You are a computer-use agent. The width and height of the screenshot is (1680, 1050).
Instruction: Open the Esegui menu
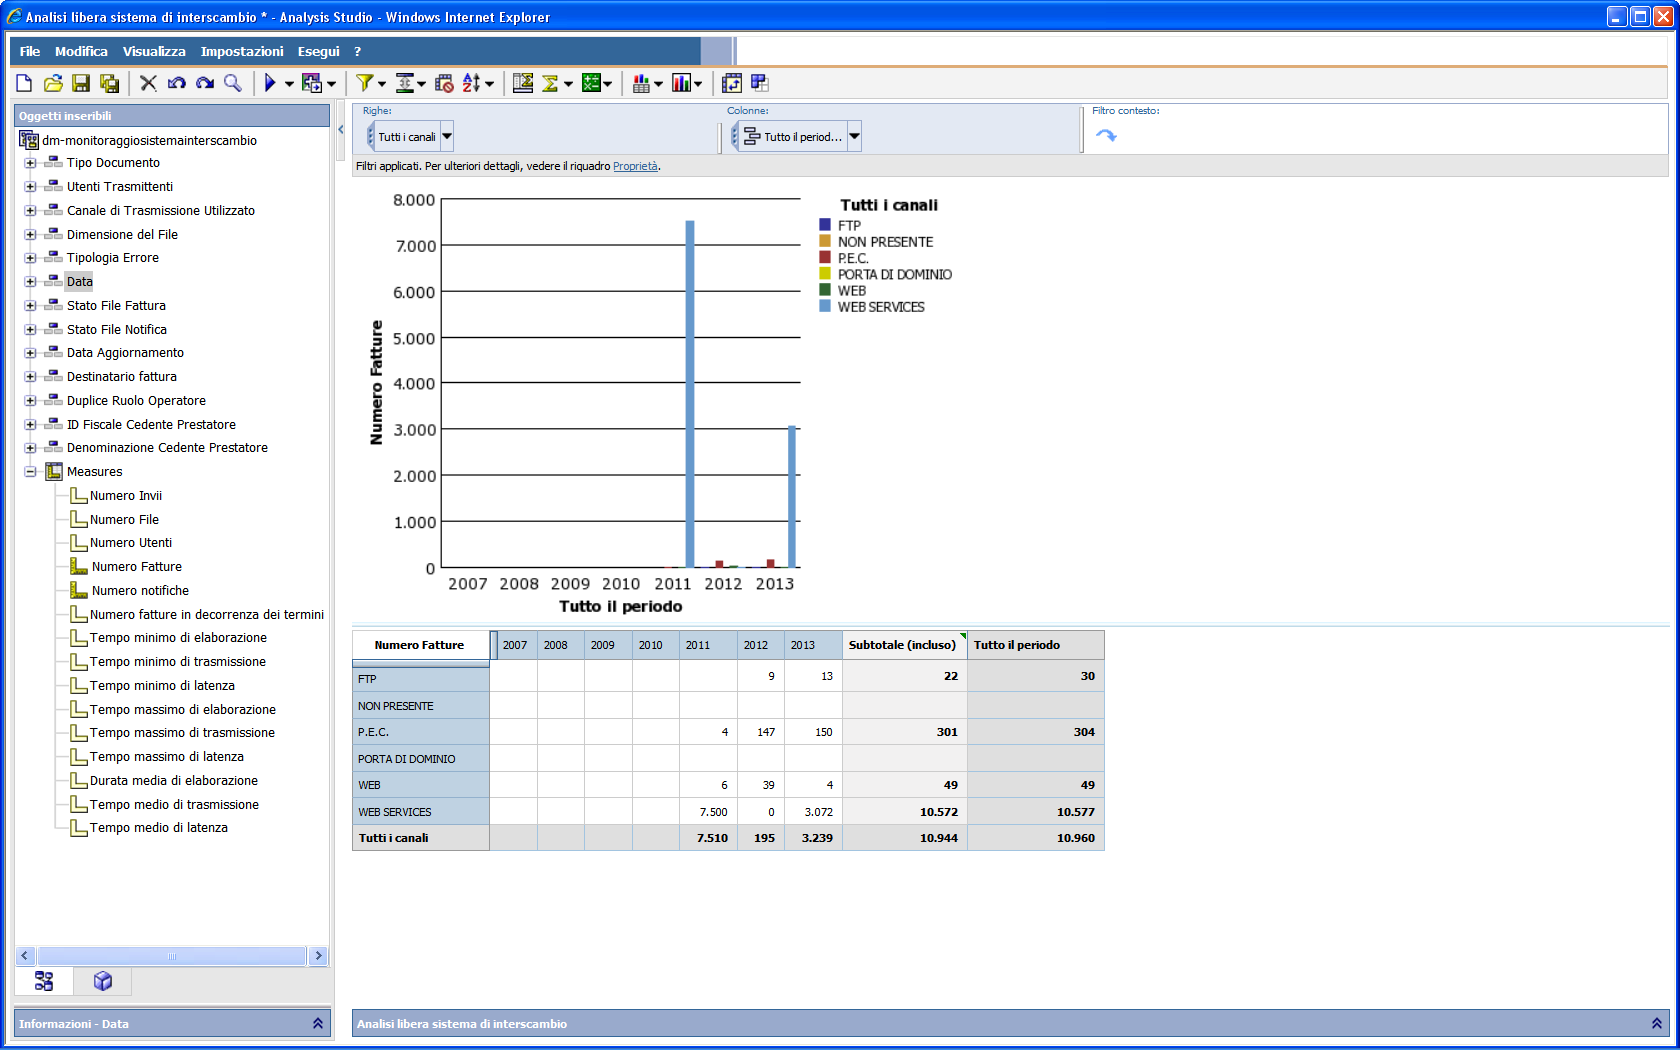click(x=318, y=51)
